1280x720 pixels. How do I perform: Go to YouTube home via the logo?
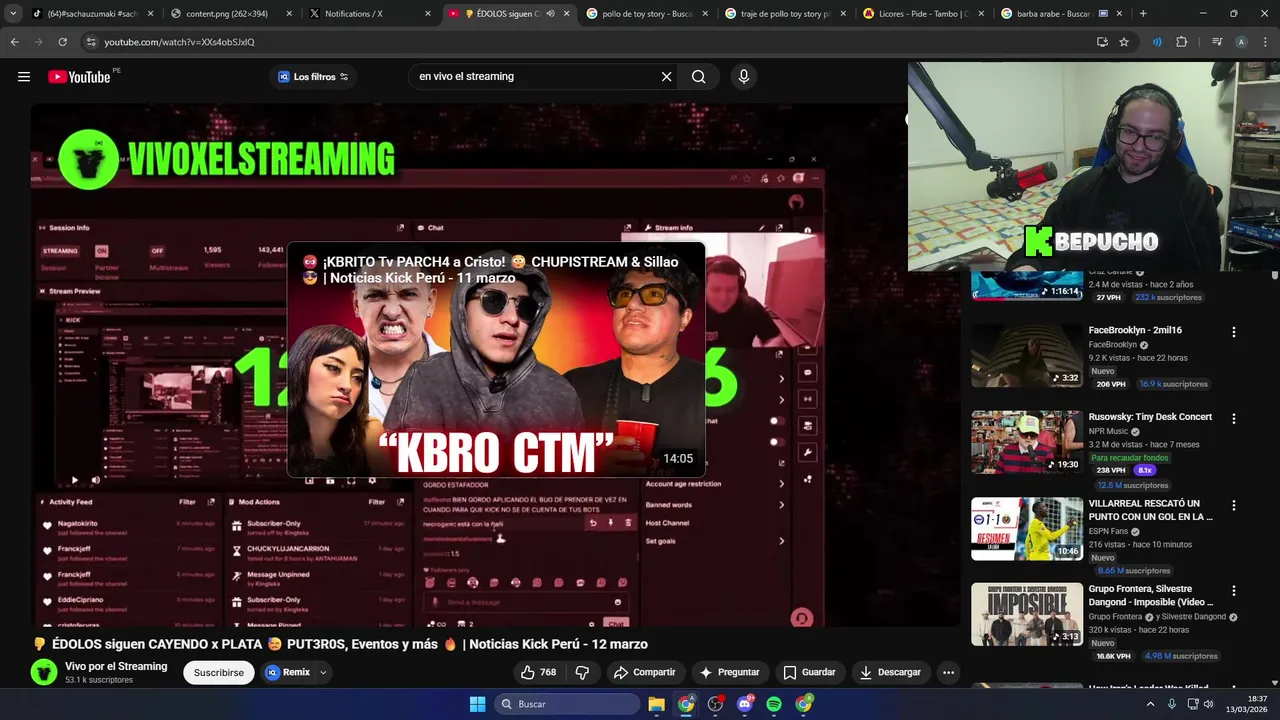[x=79, y=77]
